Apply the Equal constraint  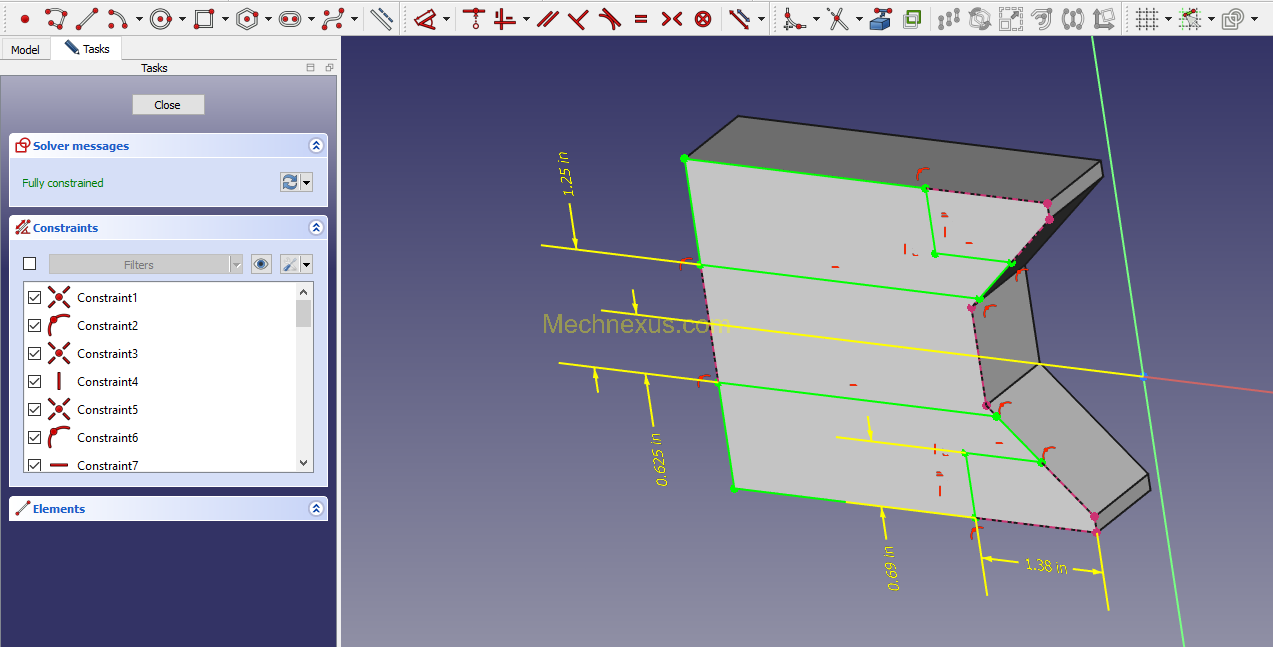(641, 18)
